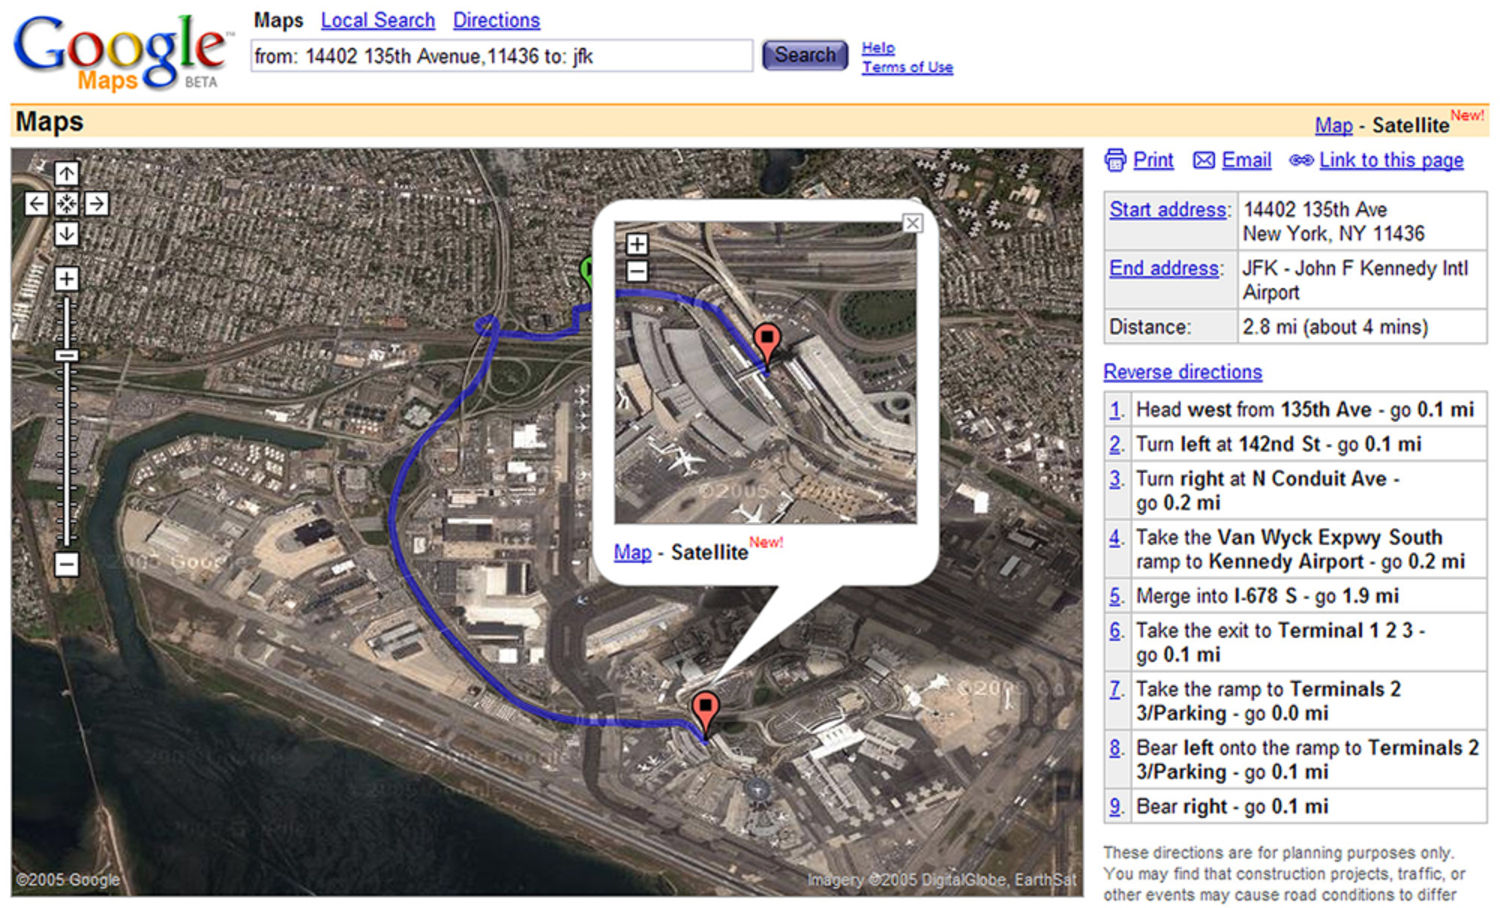
Task: Open the Local Search tab
Action: pos(377,20)
